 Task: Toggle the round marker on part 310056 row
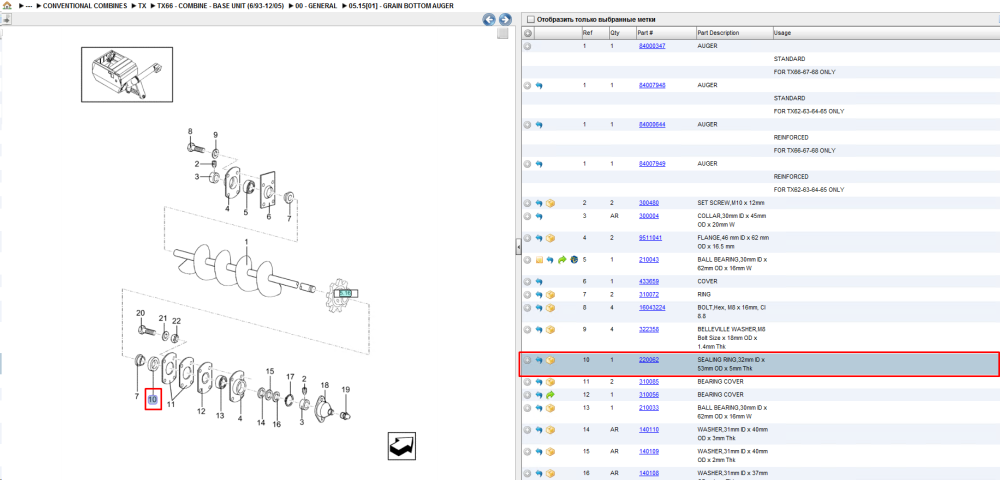pos(527,395)
